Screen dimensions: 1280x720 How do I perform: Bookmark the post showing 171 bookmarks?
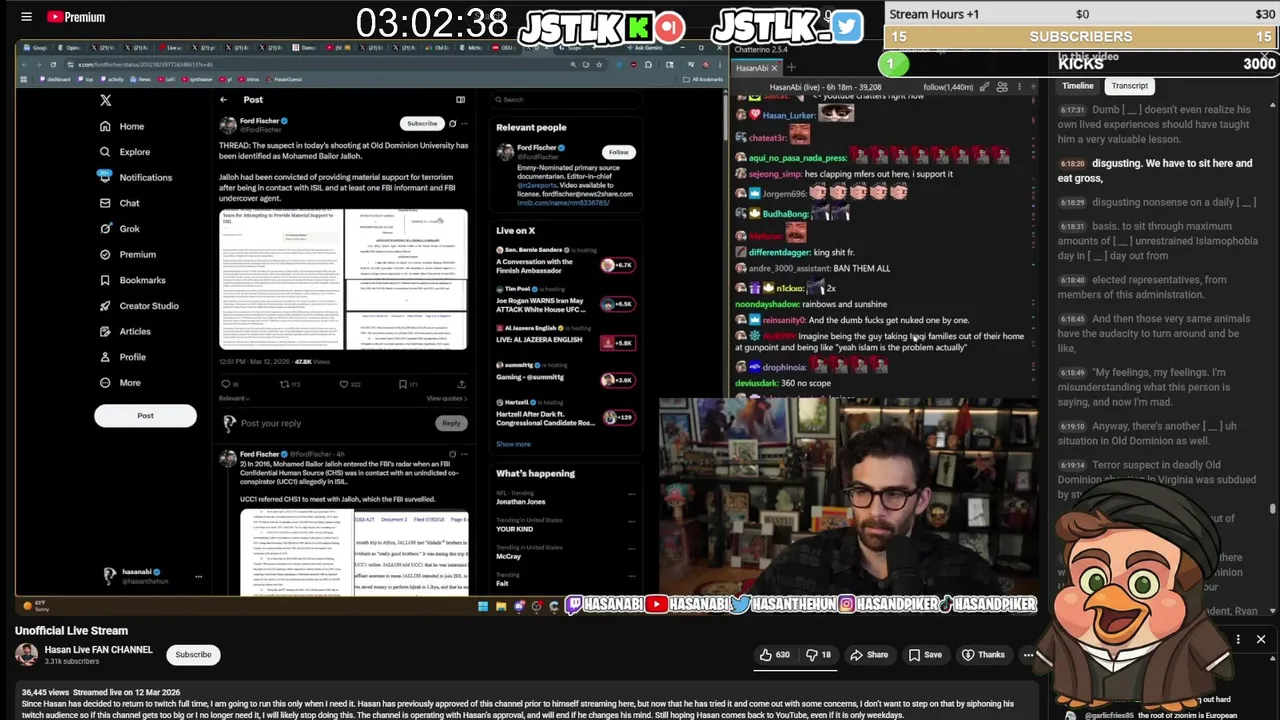point(407,384)
